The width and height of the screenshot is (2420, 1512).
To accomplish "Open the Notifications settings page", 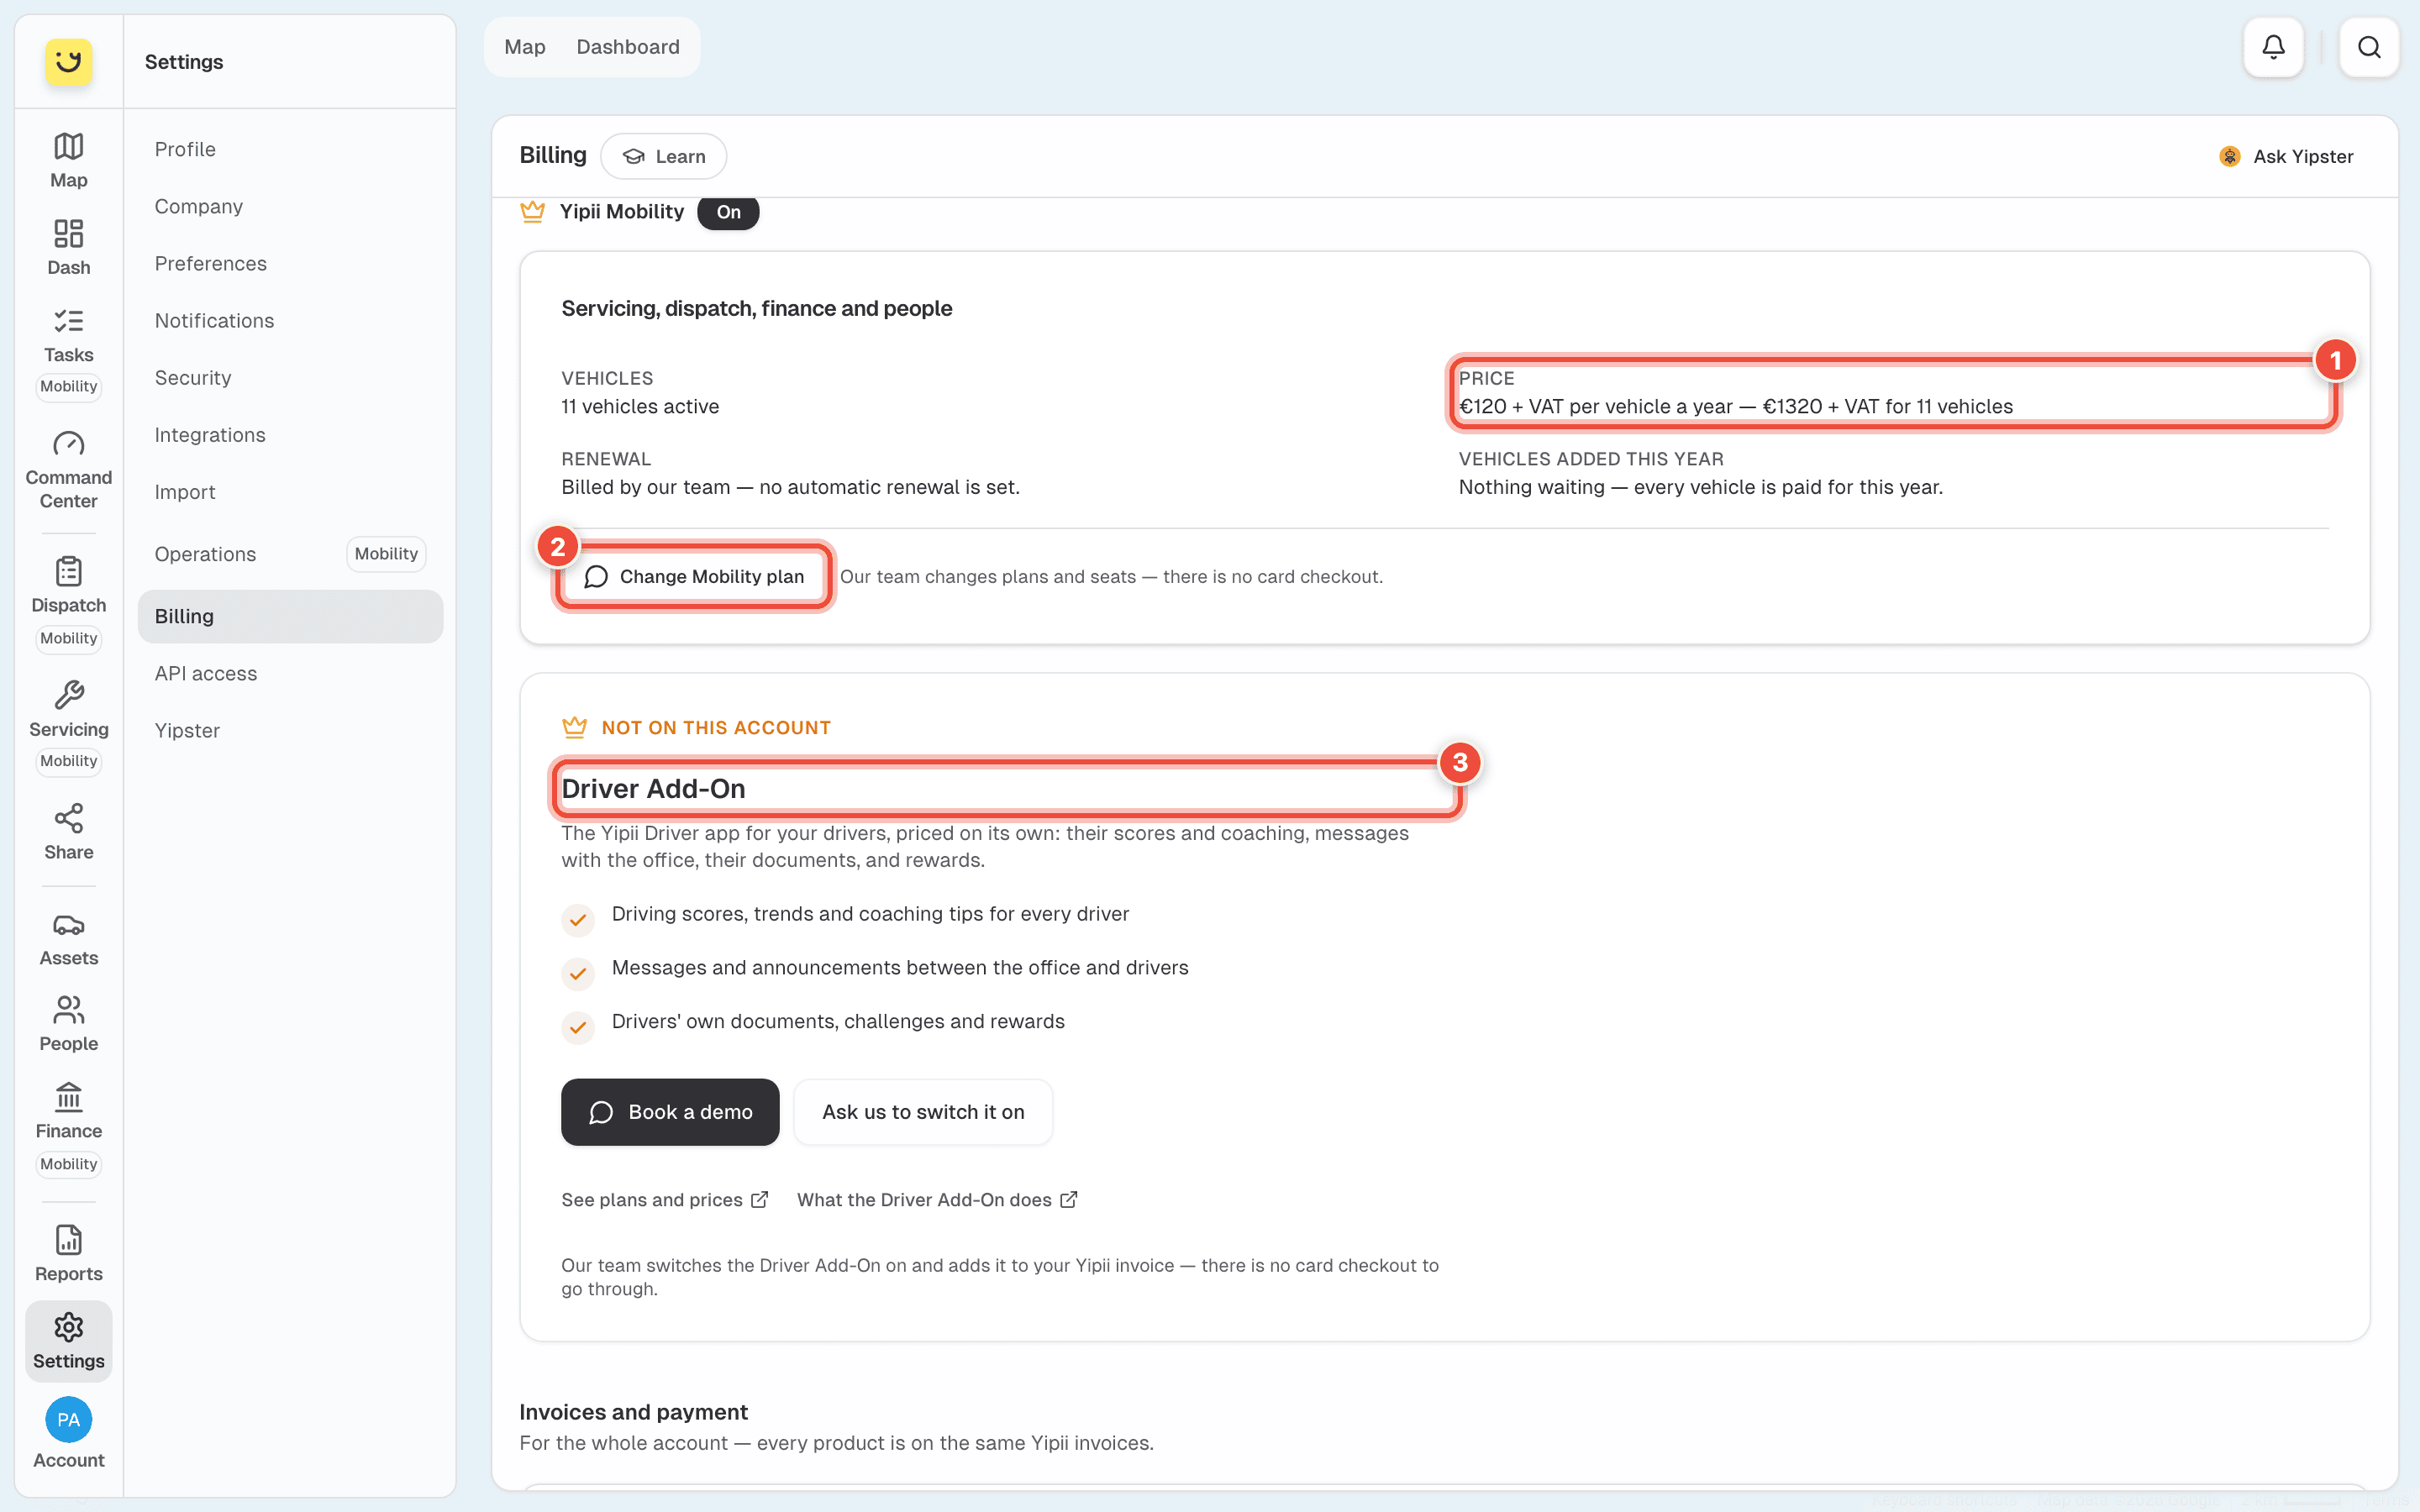I will click(290, 320).
